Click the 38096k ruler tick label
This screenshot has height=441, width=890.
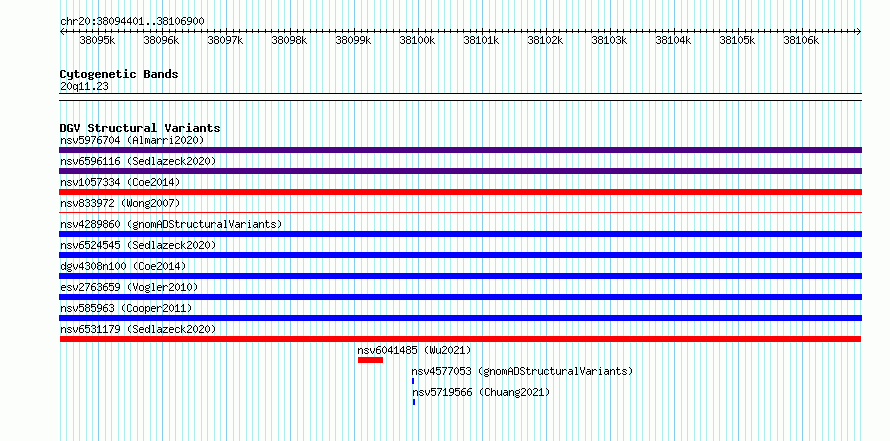[x=162, y=40]
